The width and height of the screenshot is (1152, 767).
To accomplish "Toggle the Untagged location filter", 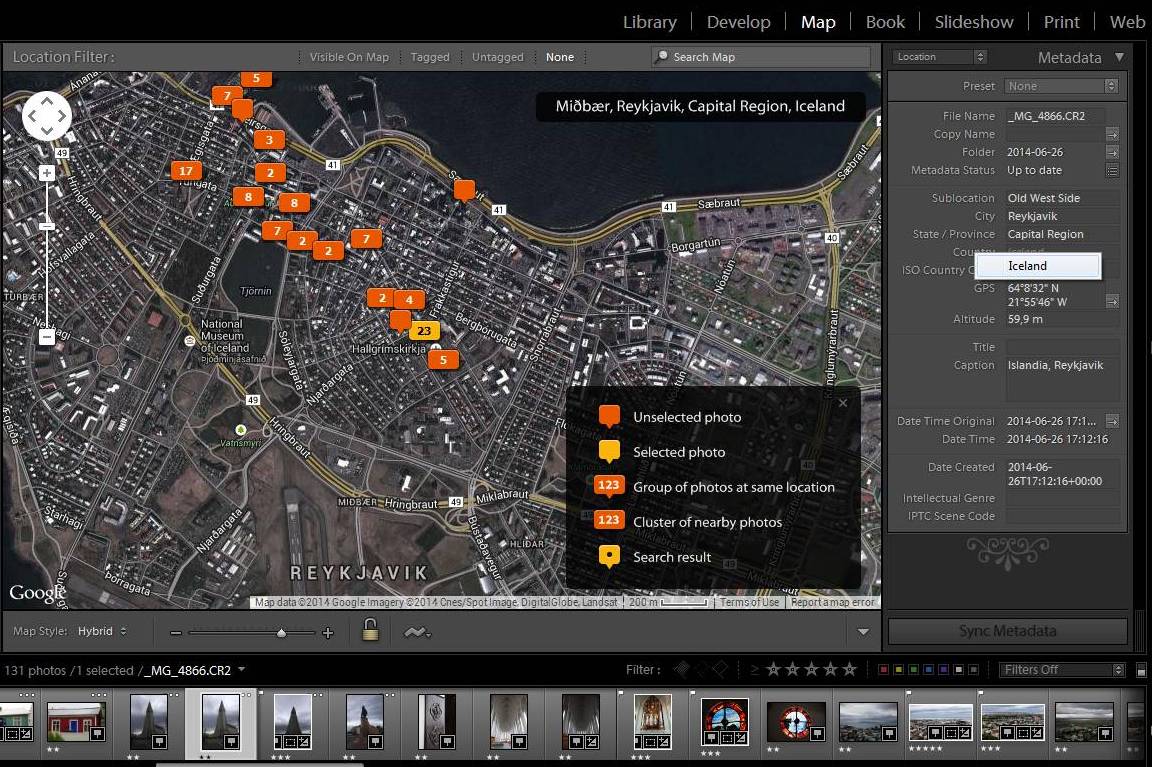I will (x=497, y=57).
